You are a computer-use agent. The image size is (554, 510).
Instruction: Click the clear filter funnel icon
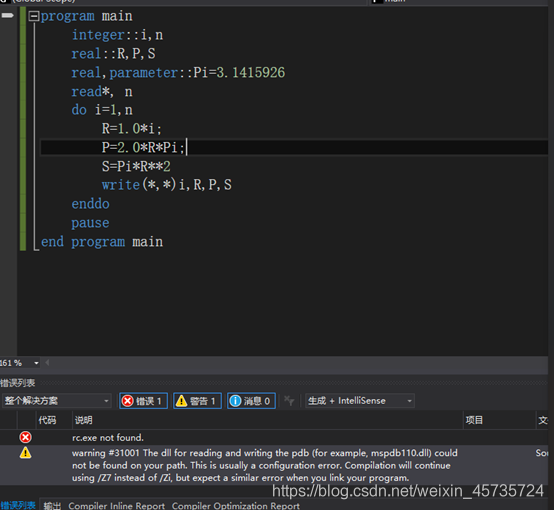coord(289,401)
